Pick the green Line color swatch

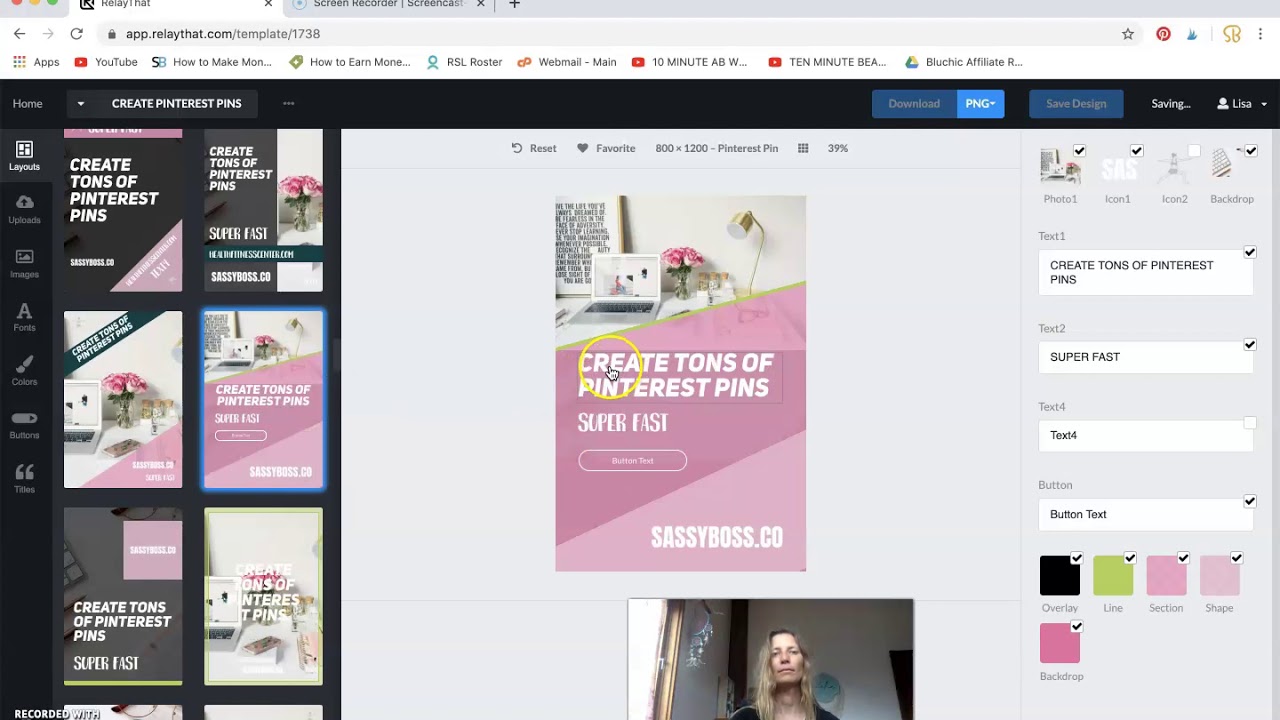[x=1113, y=576]
